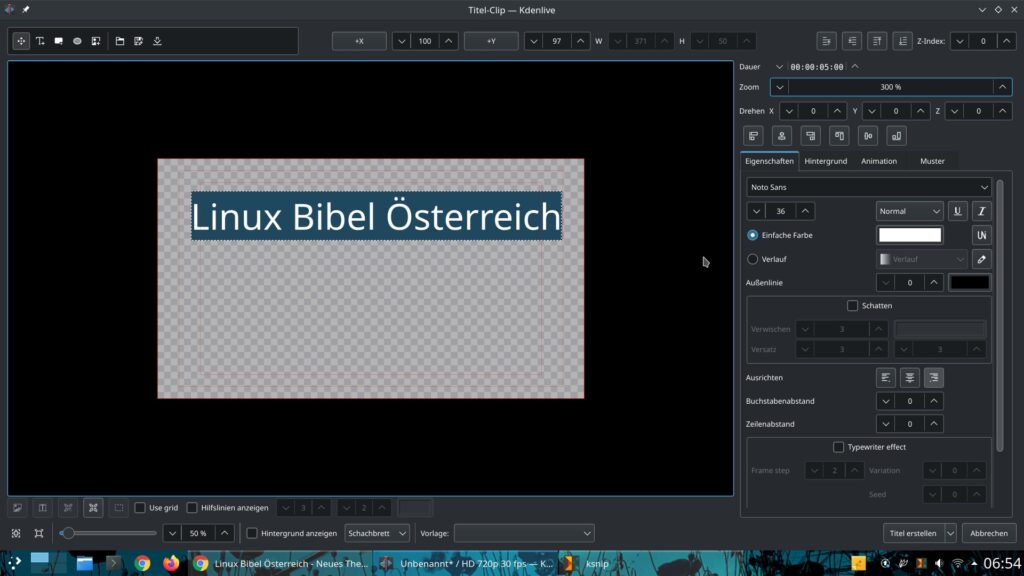The height and width of the screenshot is (576, 1024).
Task: Open the file manager in the taskbar
Action: click(84, 563)
